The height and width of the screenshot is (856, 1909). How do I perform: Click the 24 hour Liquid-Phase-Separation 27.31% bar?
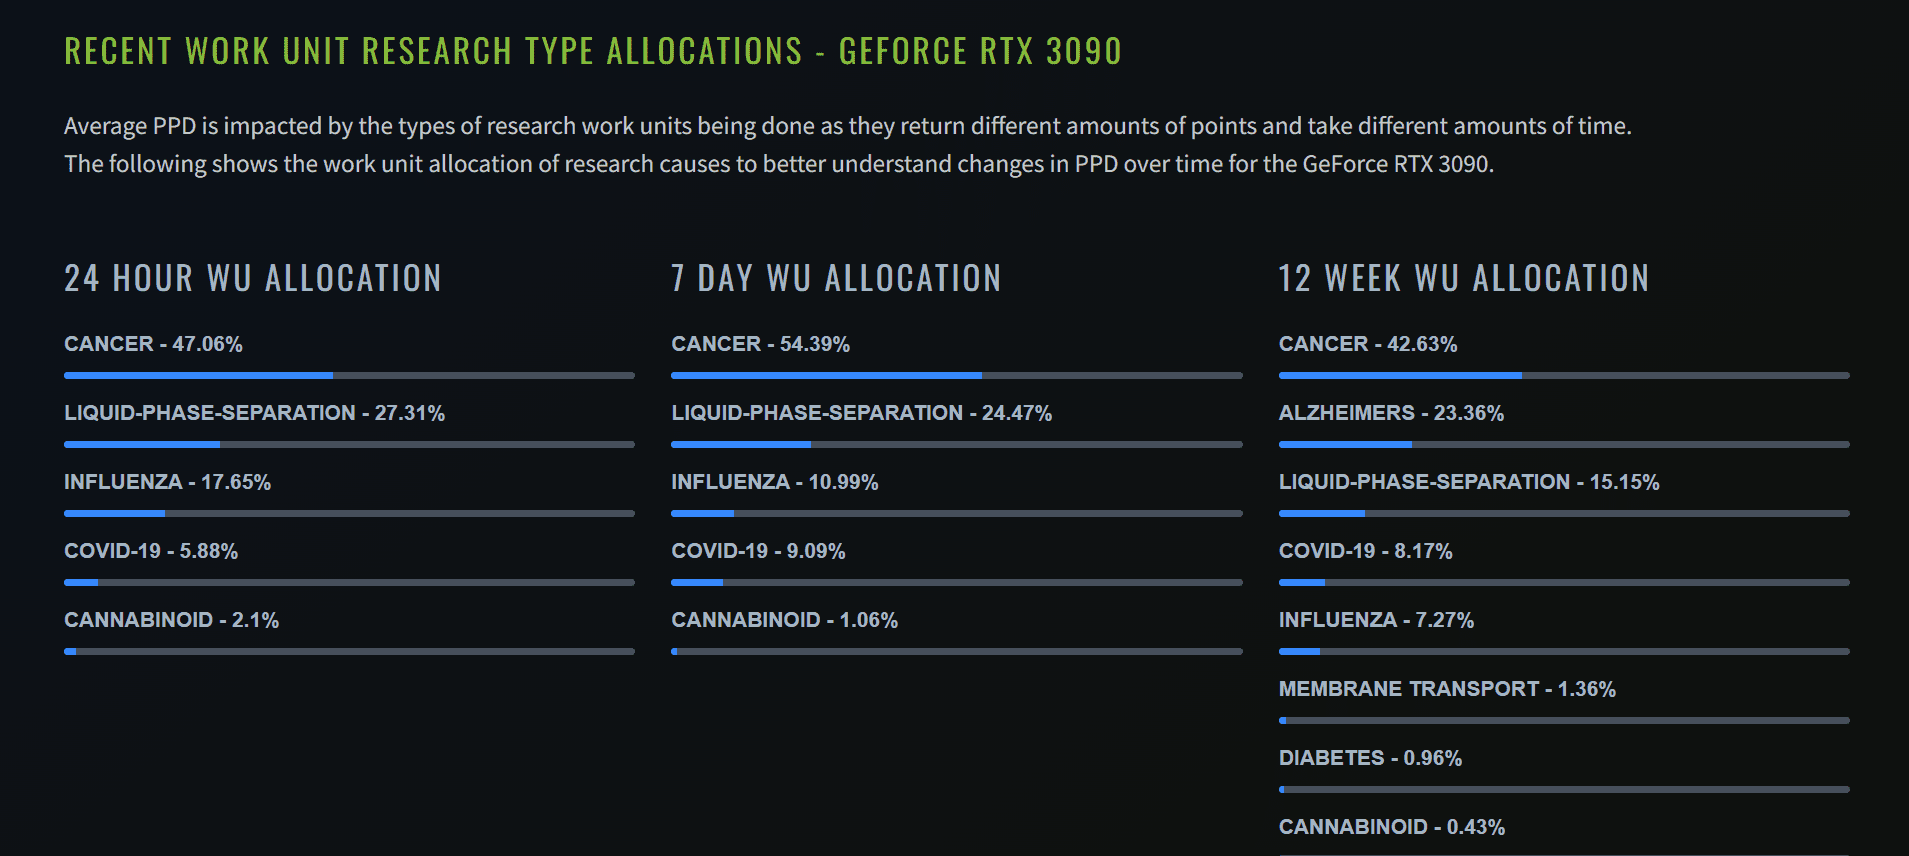tap(349, 445)
